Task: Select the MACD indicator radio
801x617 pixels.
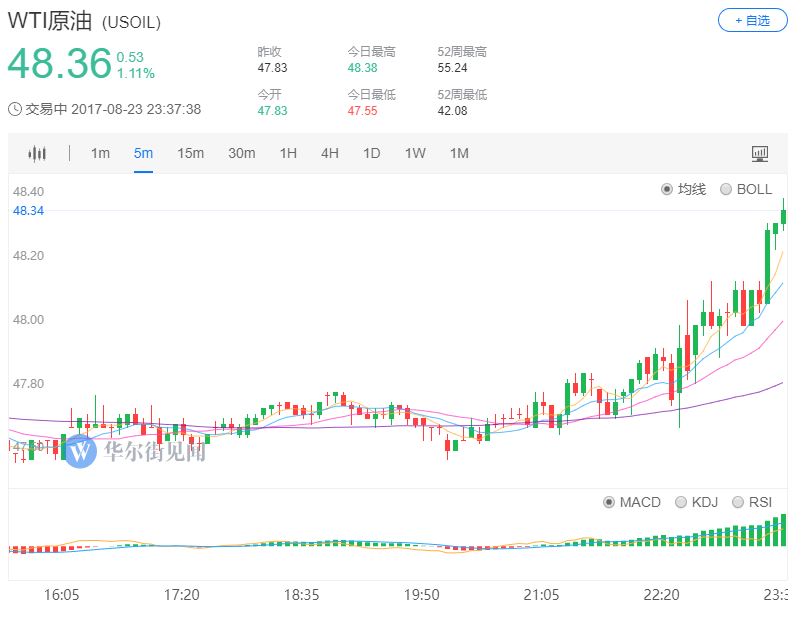Action: pyautogui.click(x=608, y=502)
